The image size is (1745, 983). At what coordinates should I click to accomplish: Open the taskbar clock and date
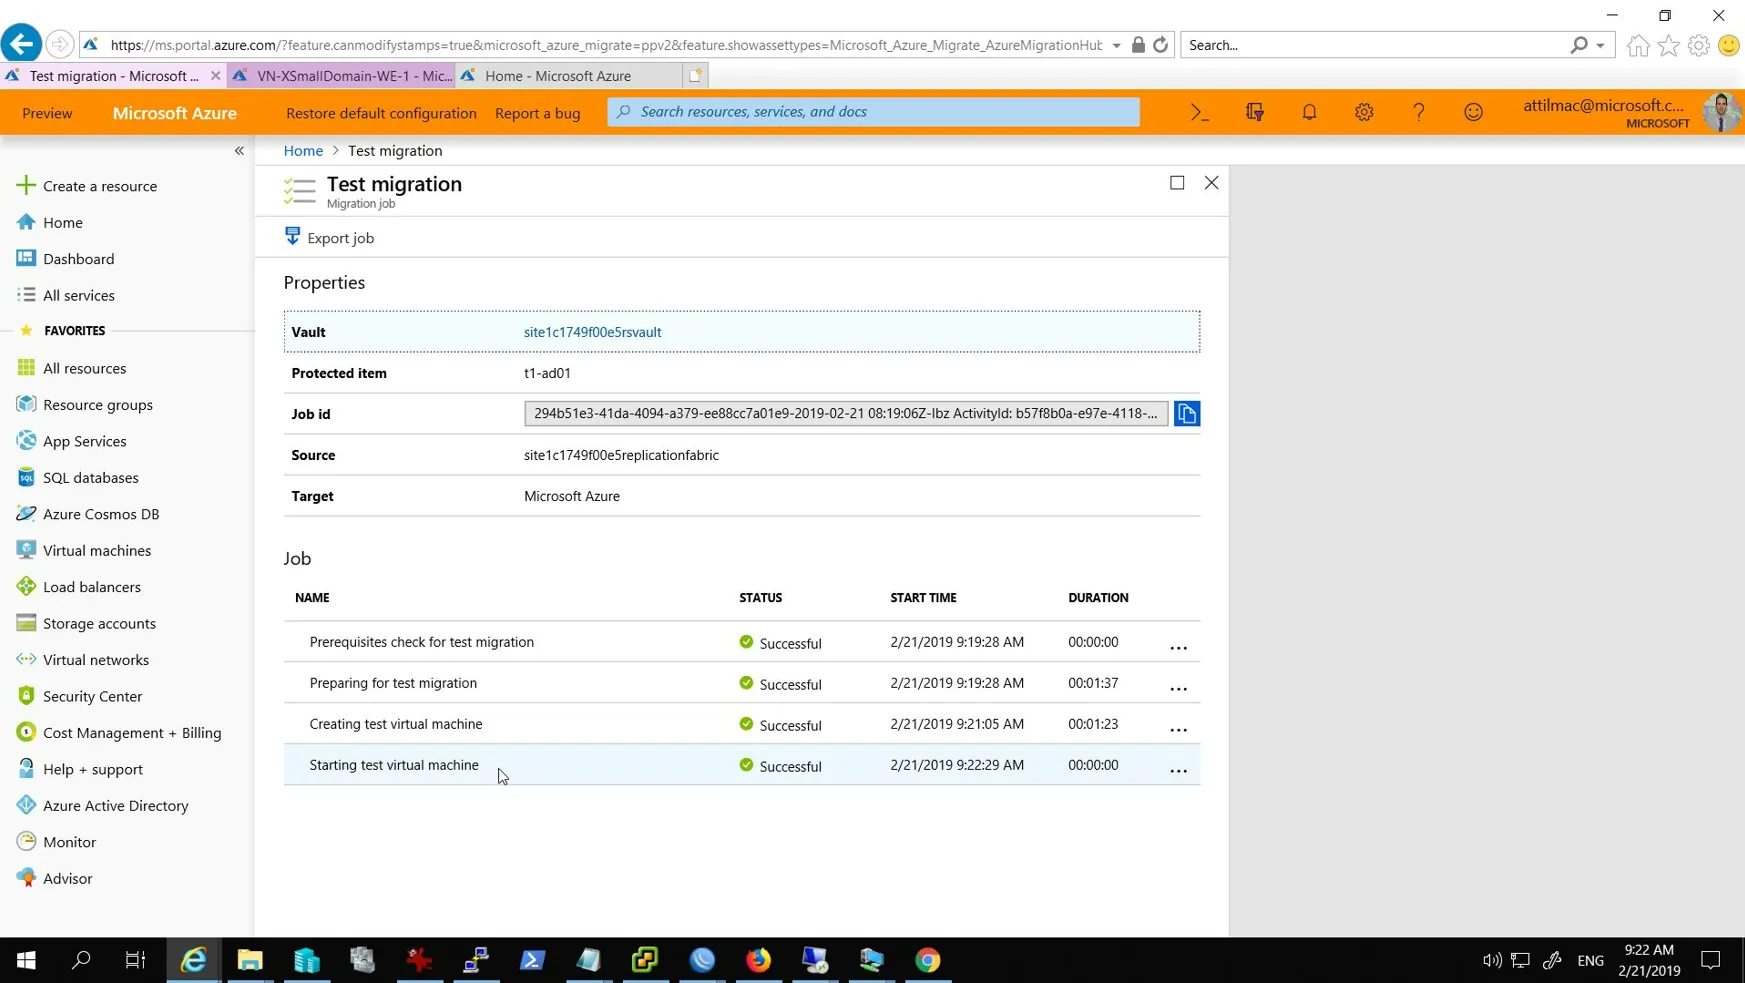1650,960
